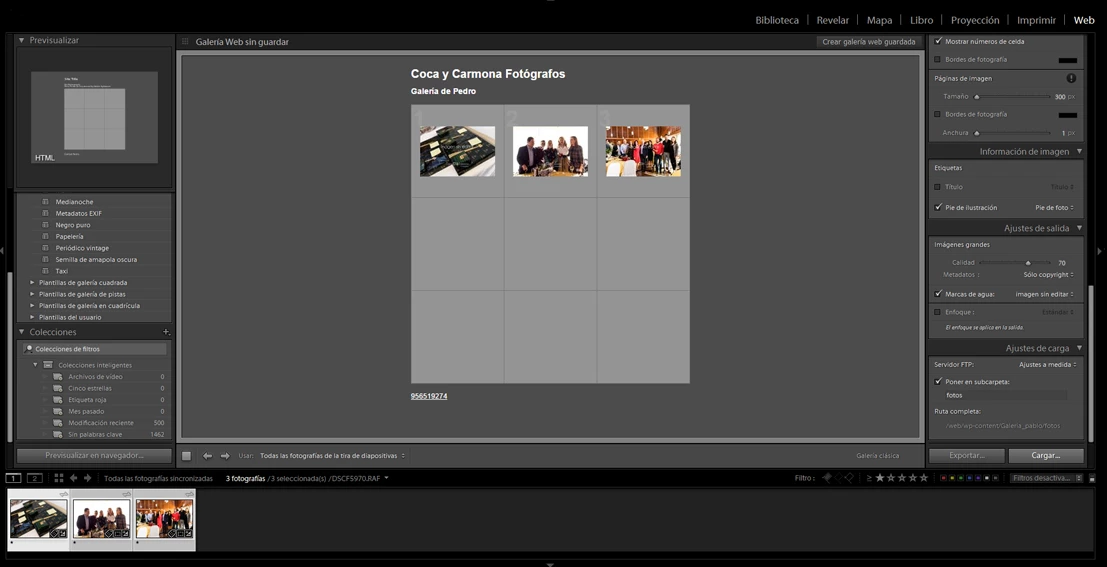Image resolution: width=1107 pixels, height=567 pixels.
Task: Filter by flagged status flag icon
Action: tap(827, 478)
